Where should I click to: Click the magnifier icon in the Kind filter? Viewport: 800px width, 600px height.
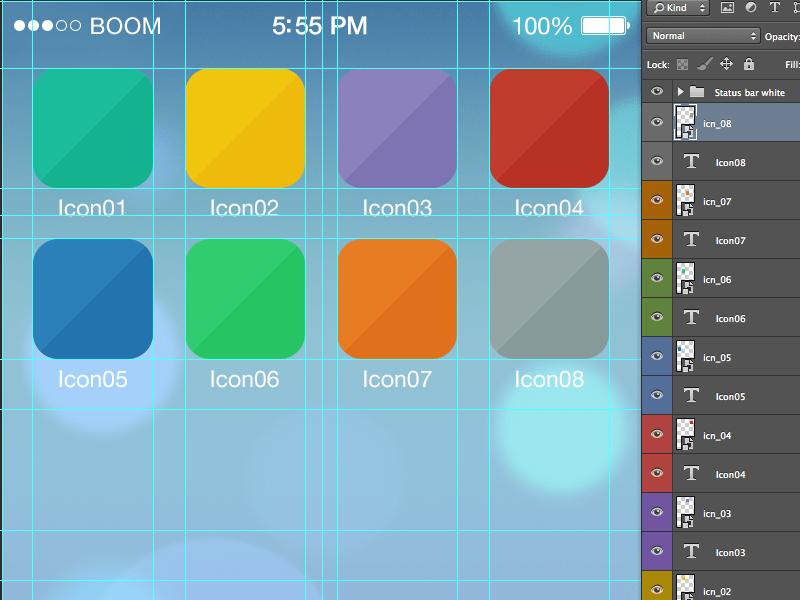click(659, 8)
